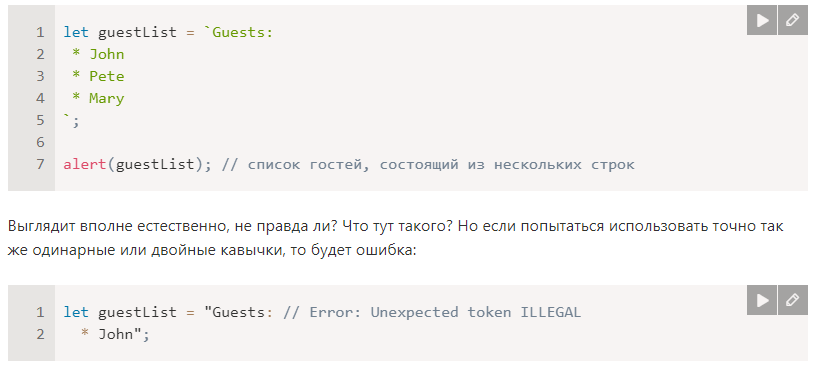This screenshot has height=369, width=819.
Task: Click the * John line in first block
Action: tap(98, 54)
